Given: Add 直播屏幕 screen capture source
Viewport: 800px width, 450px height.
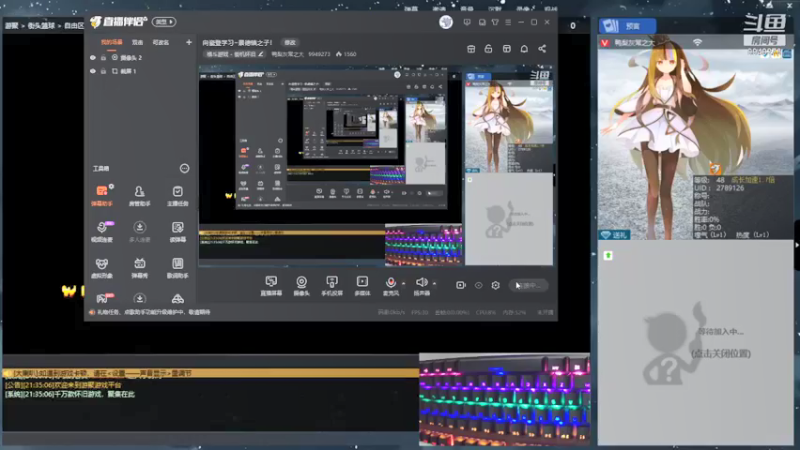Looking at the screenshot, I should pos(271,286).
